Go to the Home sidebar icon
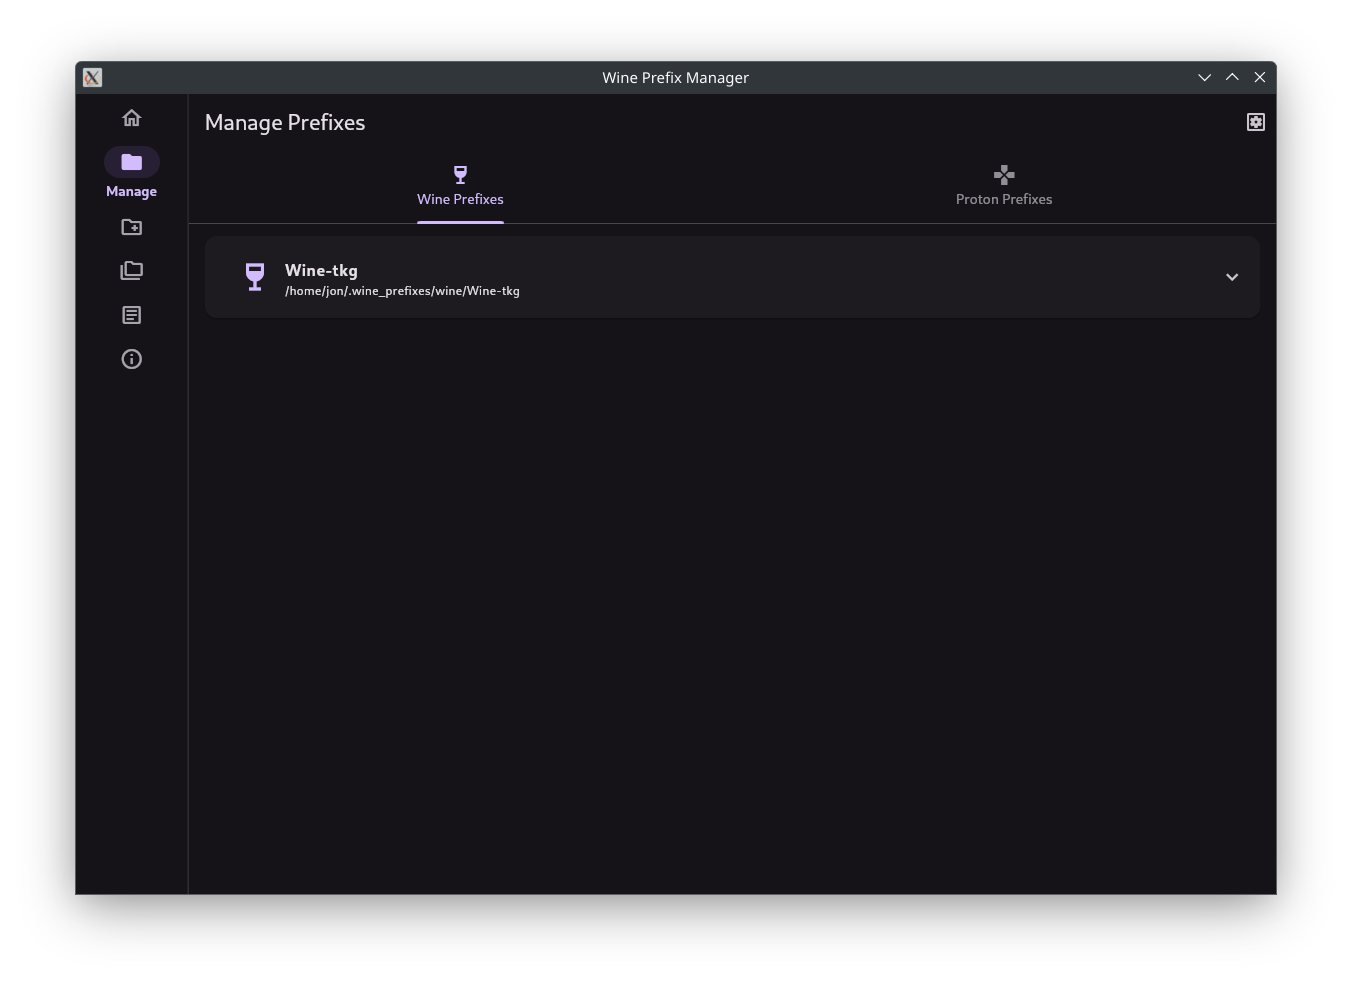The width and height of the screenshot is (1352, 984). [x=131, y=118]
